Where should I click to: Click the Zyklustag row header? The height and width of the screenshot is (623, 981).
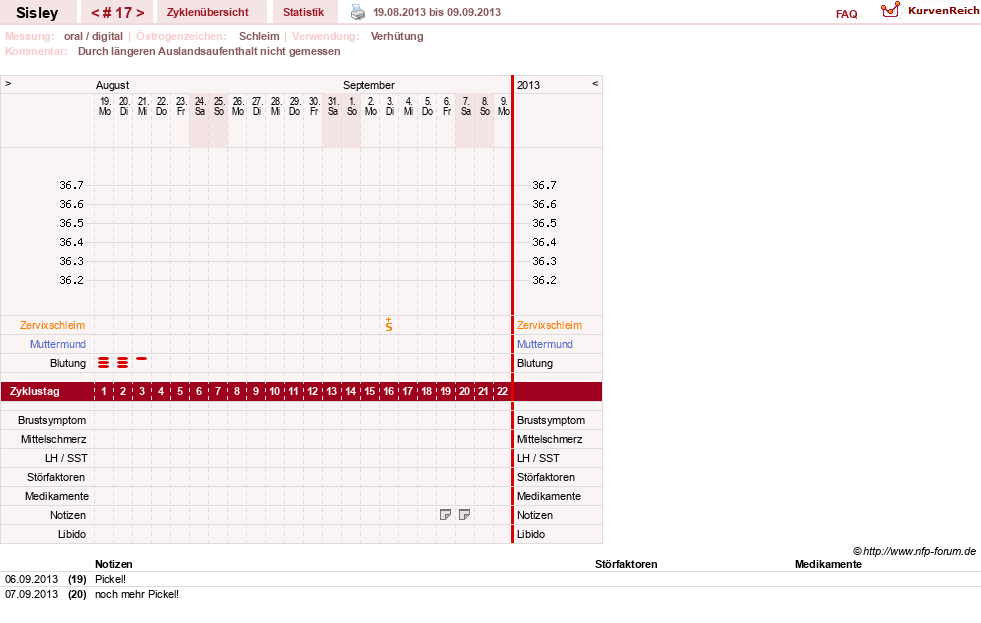pyautogui.click(x=35, y=392)
